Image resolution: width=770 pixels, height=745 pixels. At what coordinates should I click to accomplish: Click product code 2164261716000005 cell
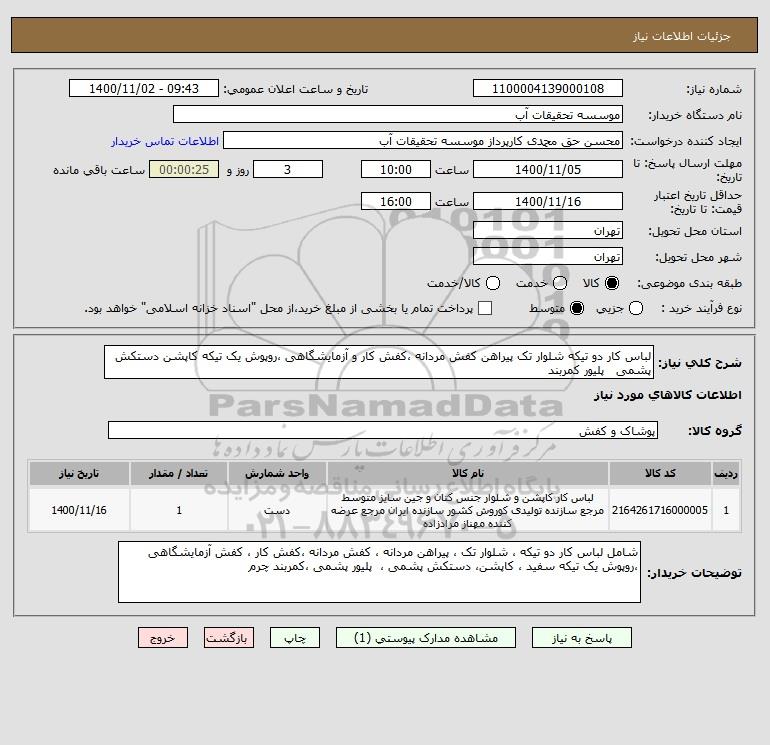pos(660,510)
